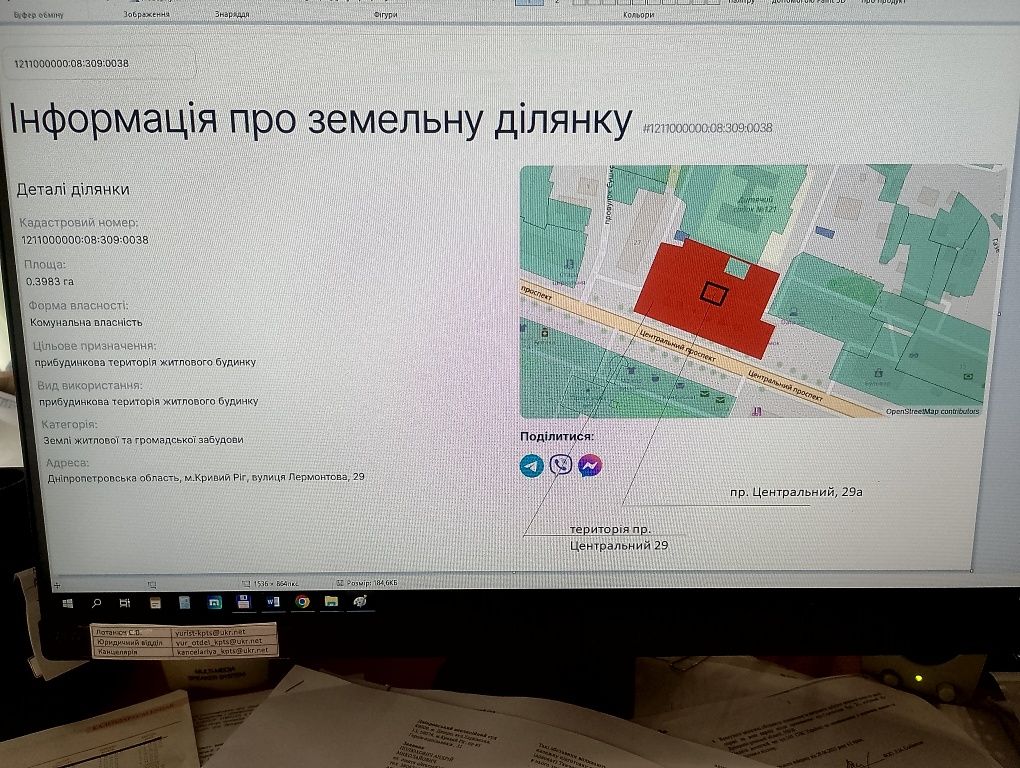Click the 'Комунальна власність' value

tap(86, 322)
